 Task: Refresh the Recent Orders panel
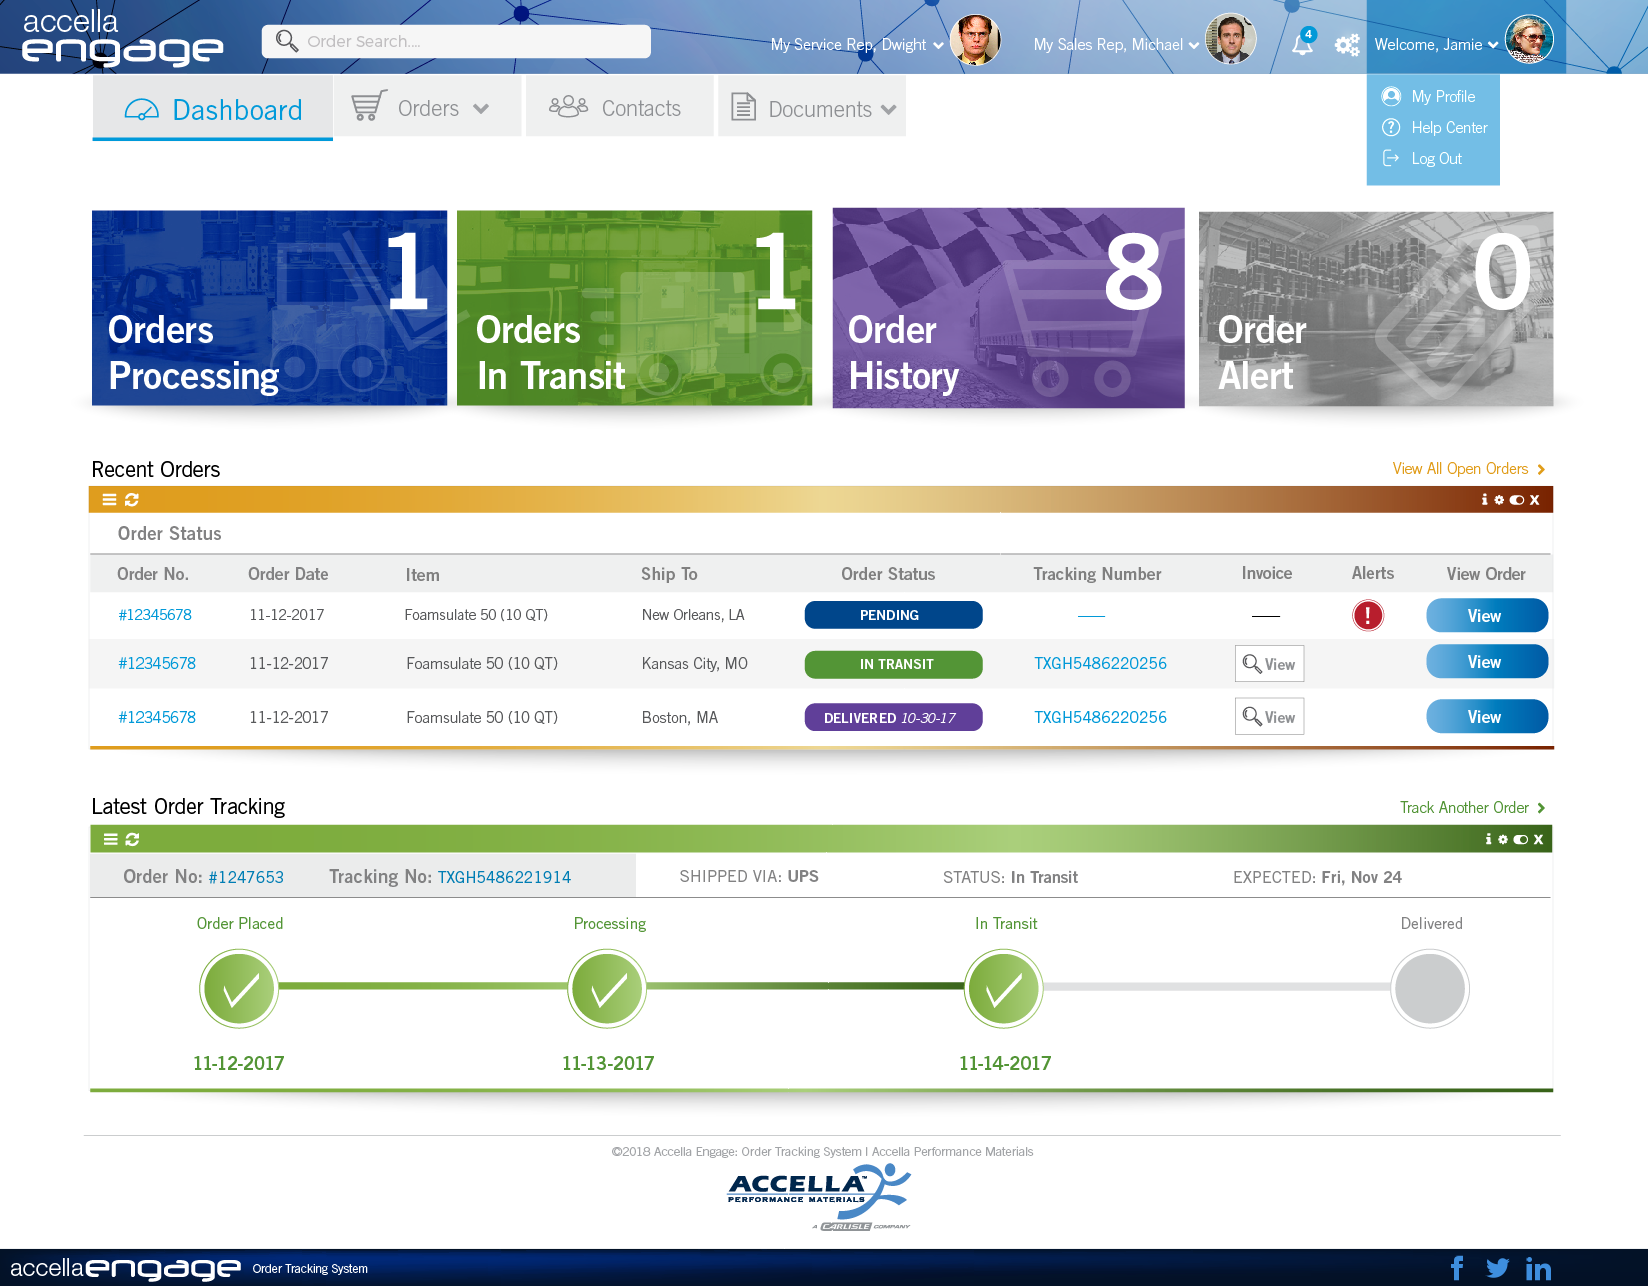tap(132, 500)
